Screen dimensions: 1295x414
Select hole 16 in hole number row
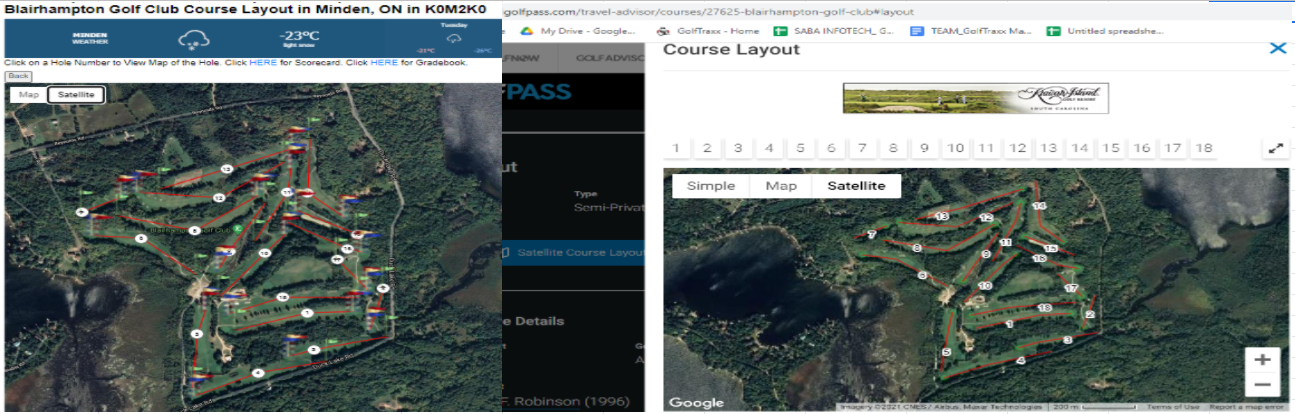click(x=1141, y=148)
